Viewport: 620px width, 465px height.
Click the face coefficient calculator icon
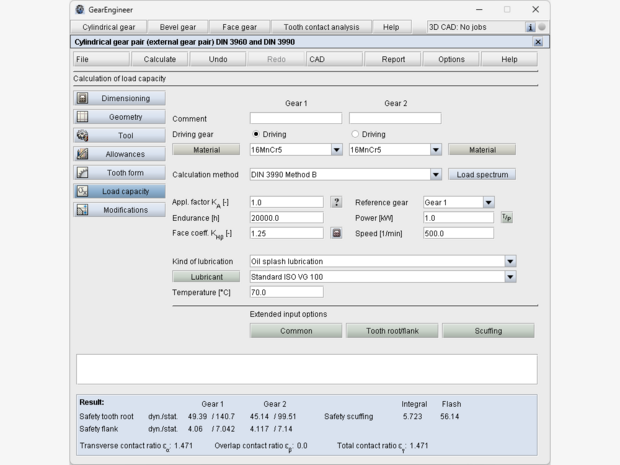coord(336,233)
